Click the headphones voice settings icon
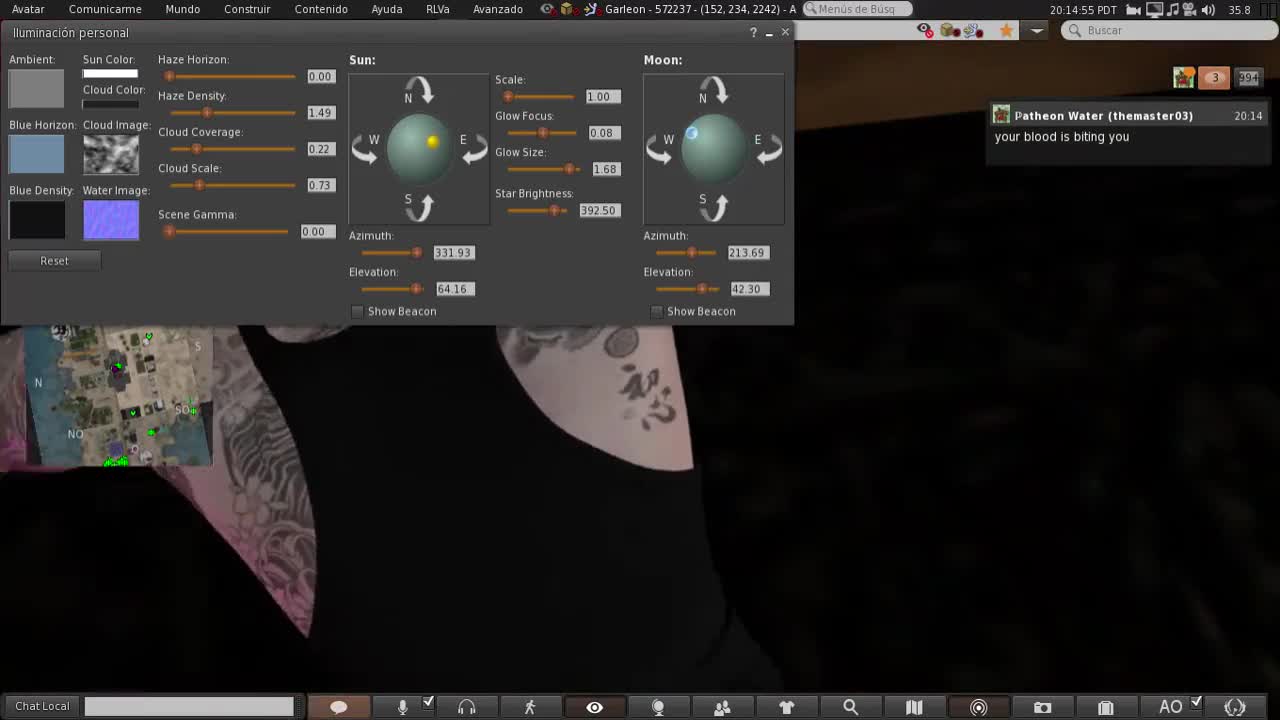 coord(466,707)
